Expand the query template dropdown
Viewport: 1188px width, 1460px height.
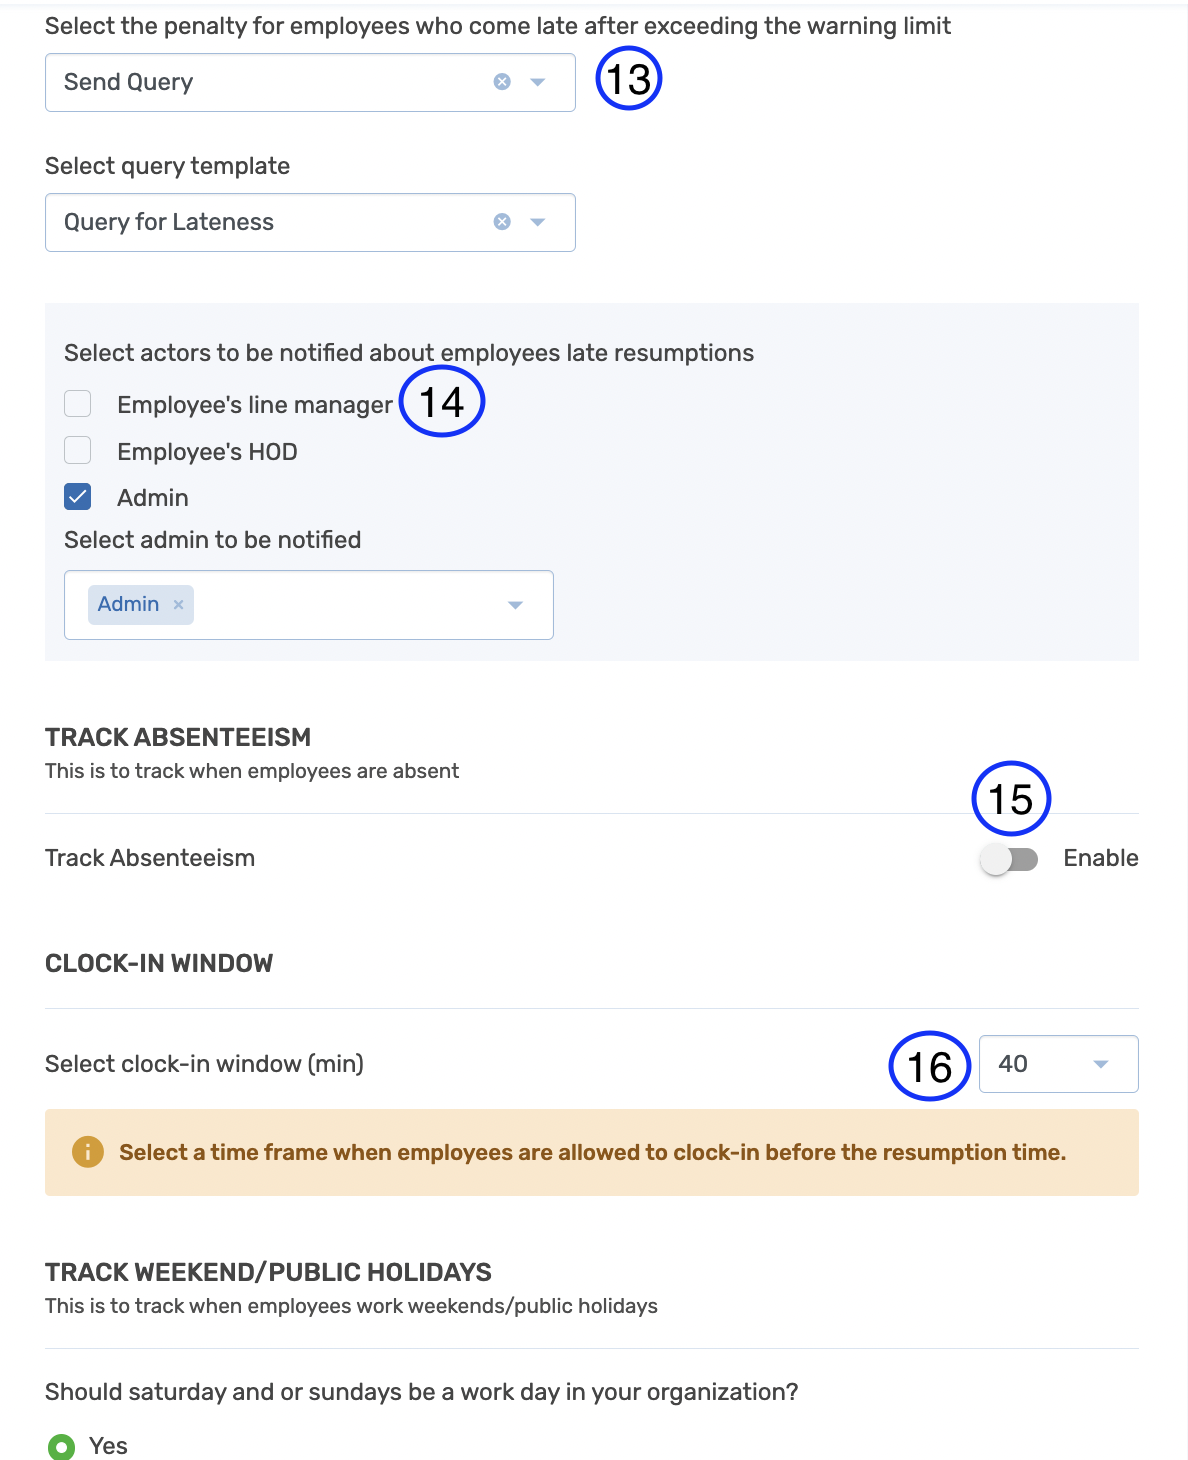[x=538, y=222]
